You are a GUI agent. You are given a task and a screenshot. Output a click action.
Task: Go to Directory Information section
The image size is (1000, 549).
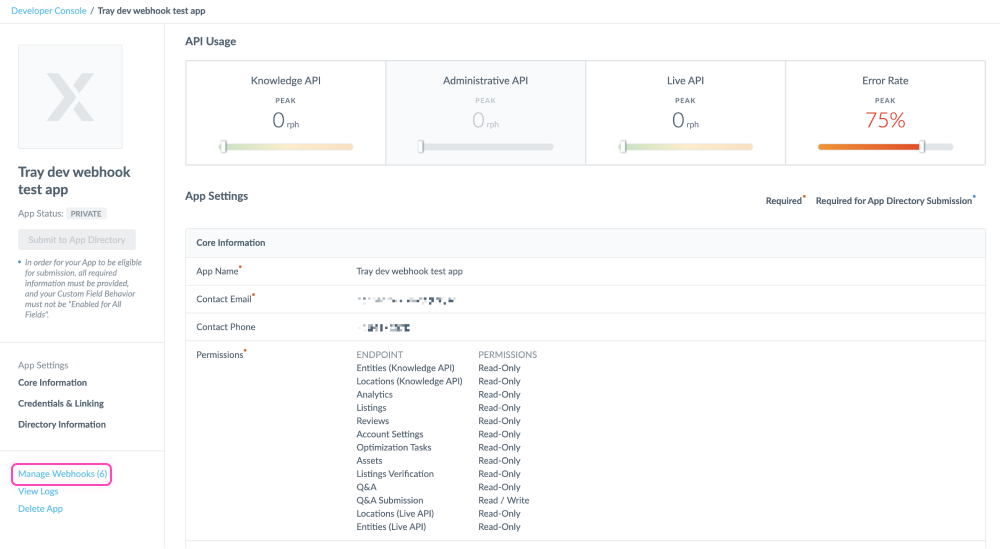[62, 425]
